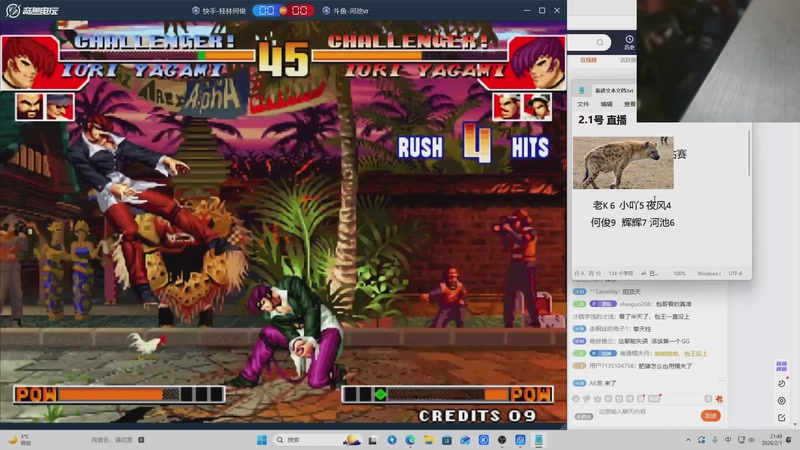Click the crown icon in chat toolbar
Viewport: 800px width, 450px height.
[x=597, y=398]
